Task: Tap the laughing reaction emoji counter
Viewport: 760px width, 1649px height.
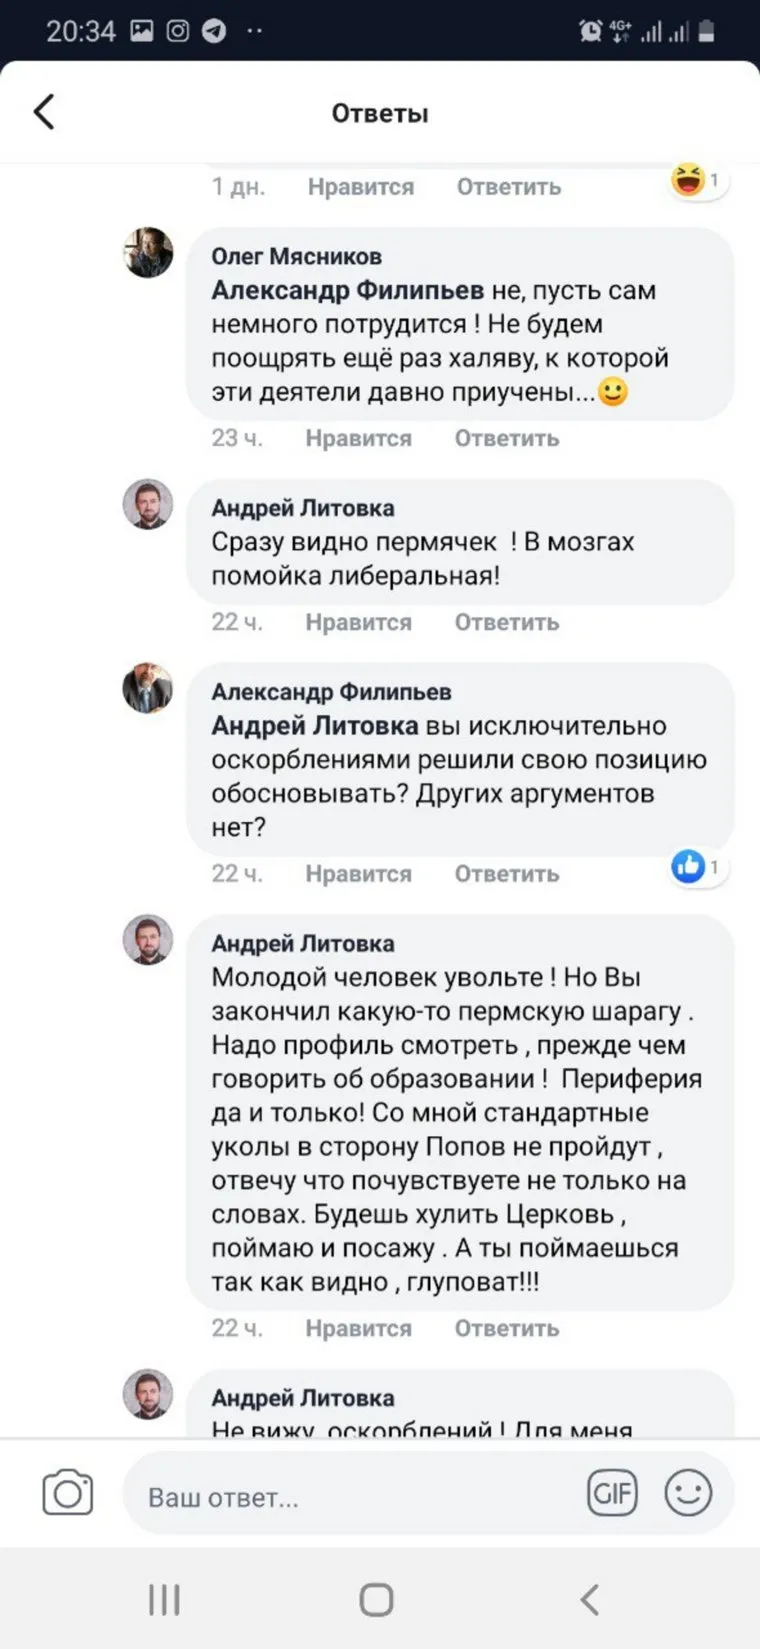Action: coord(697,181)
